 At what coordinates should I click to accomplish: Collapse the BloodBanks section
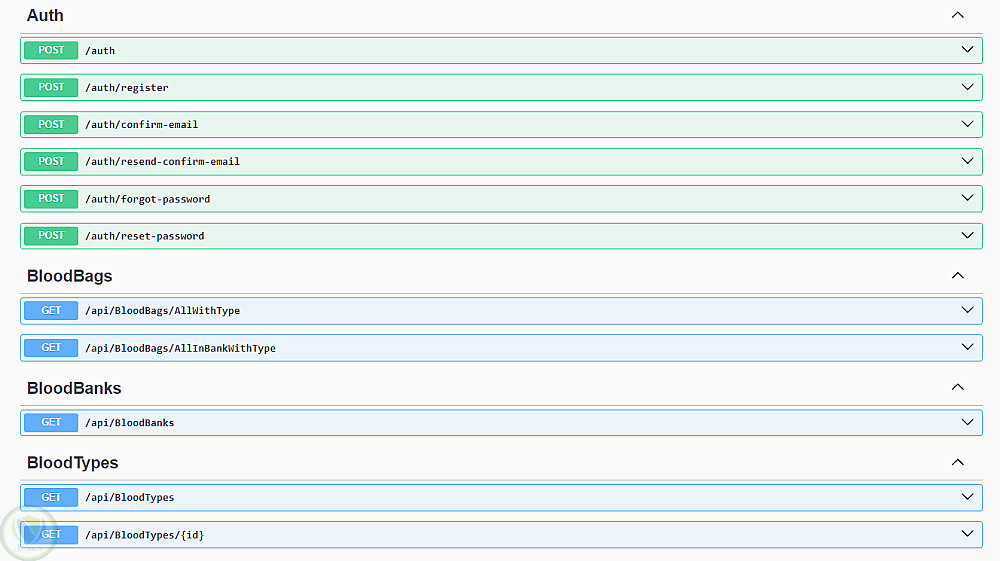click(957, 387)
